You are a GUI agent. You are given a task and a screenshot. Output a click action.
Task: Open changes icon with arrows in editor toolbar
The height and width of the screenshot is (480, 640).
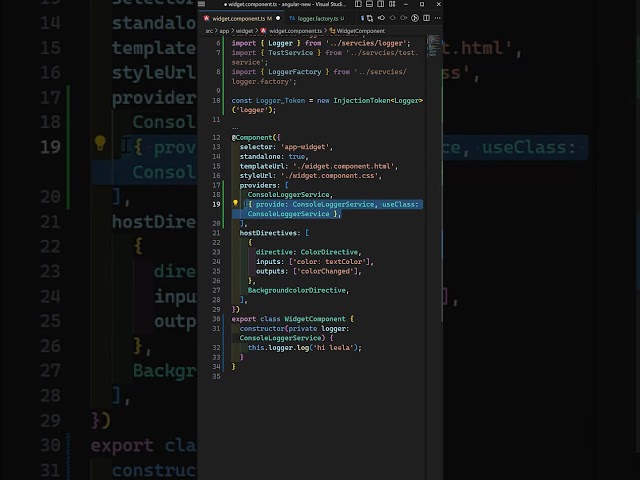click(370, 18)
